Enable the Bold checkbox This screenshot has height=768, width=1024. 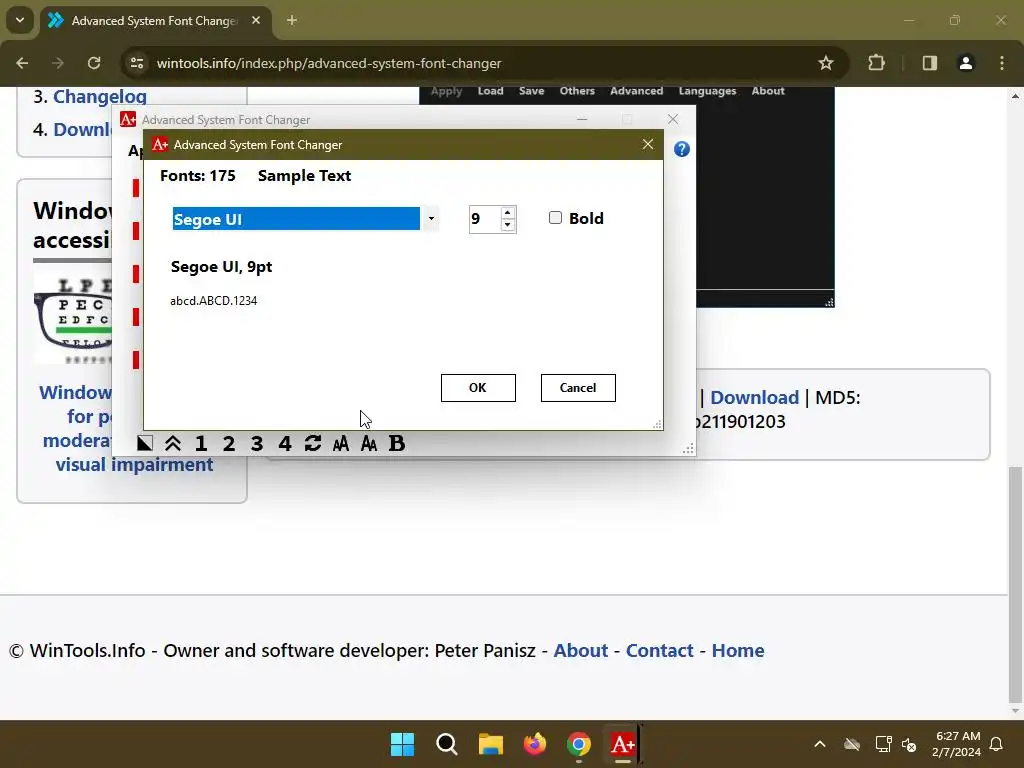(555, 218)
